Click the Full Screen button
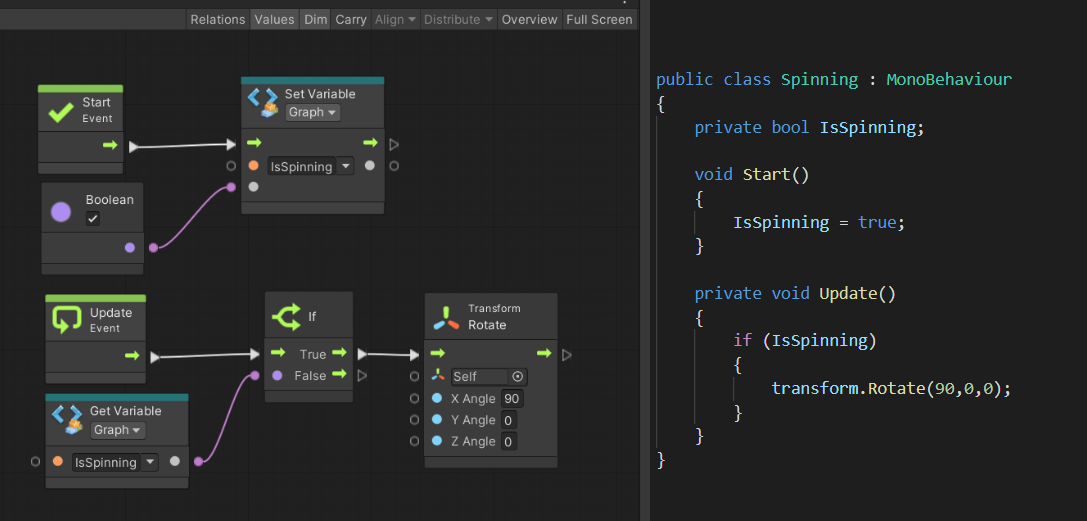This screenshot has height=521, width=1087. click(599, 19)
